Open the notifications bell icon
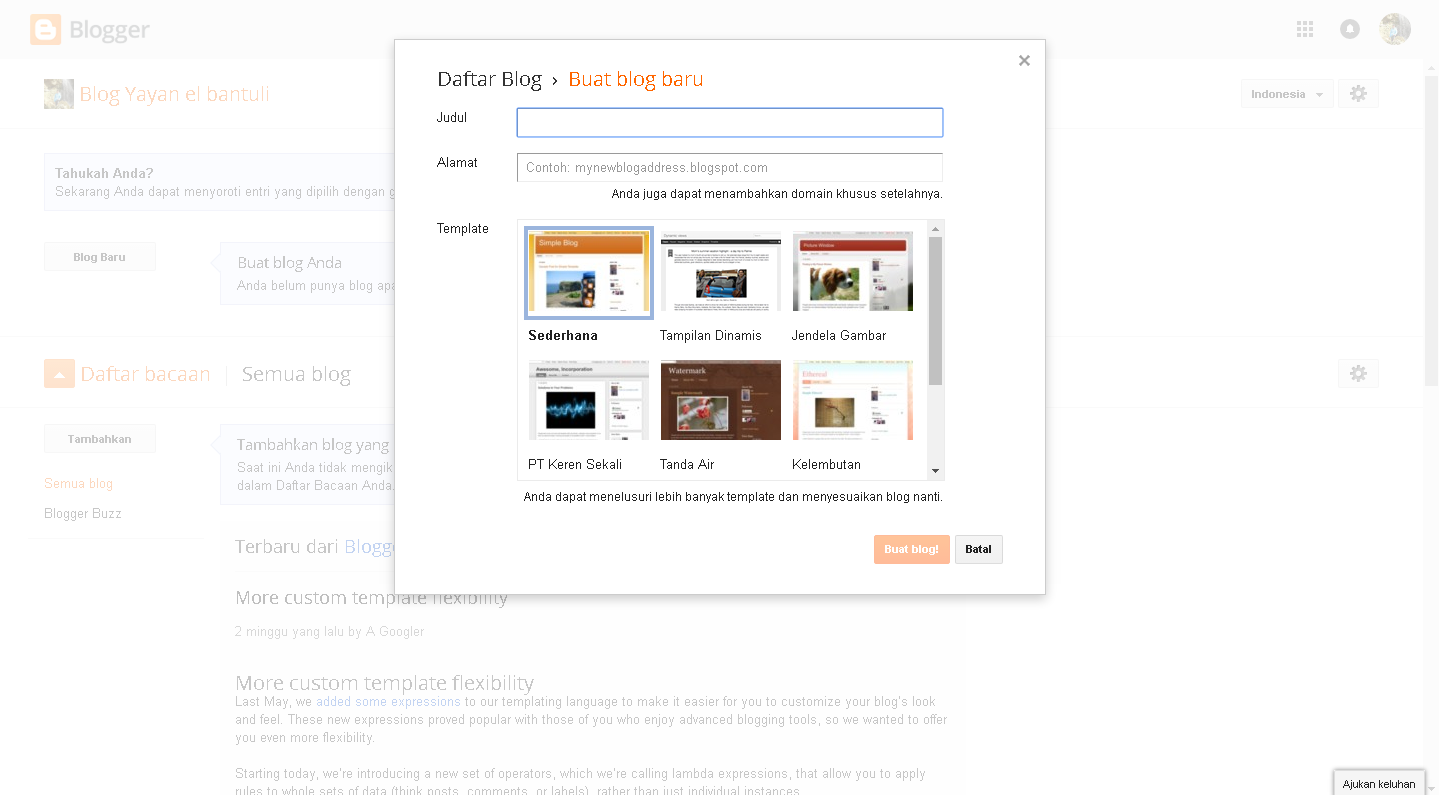Image resolution: width=1439 pixels, height=795 pixels. click(1350, 29)
